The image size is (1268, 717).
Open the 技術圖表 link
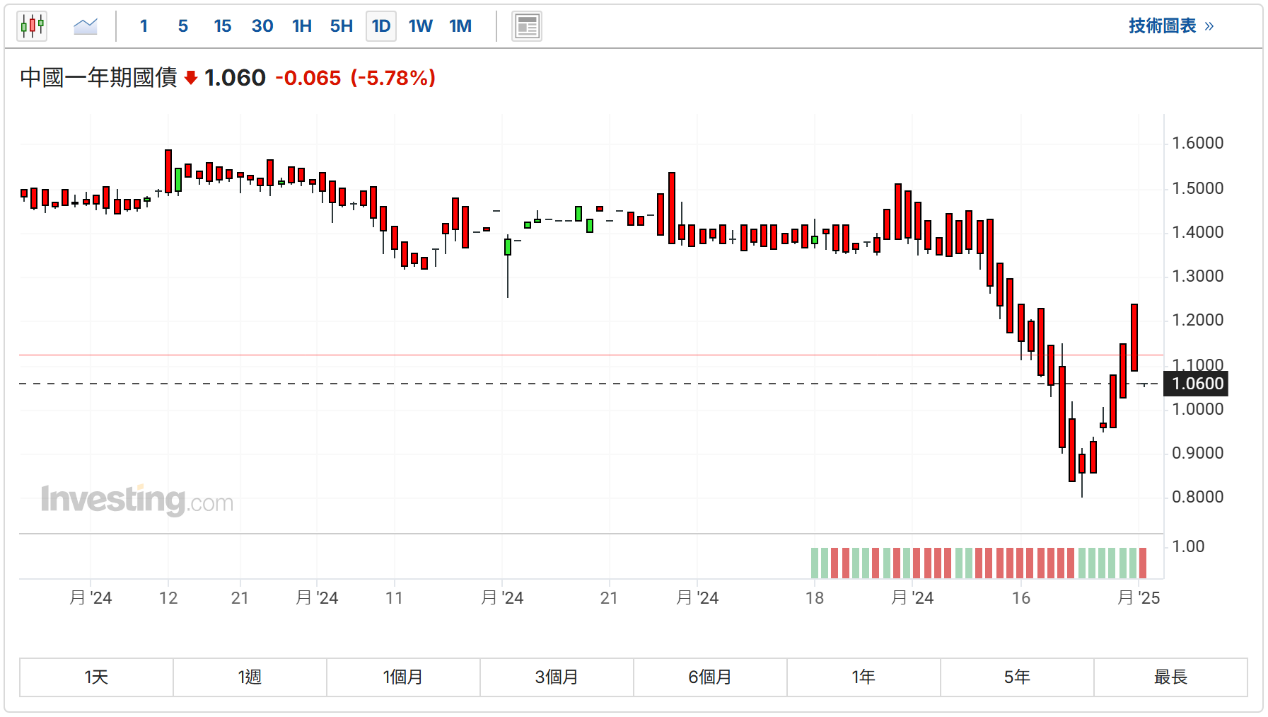click(1171, 26)
